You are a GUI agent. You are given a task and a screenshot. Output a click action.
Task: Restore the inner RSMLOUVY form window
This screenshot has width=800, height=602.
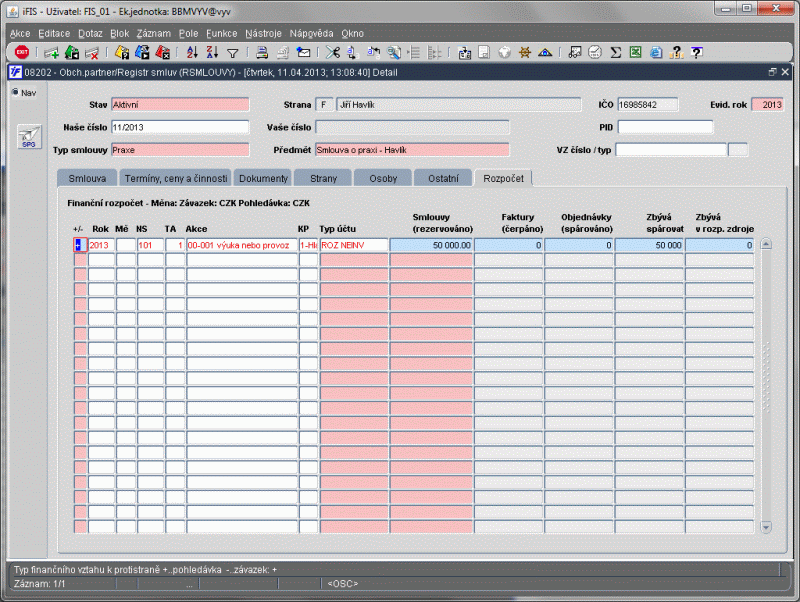(772, 72)
